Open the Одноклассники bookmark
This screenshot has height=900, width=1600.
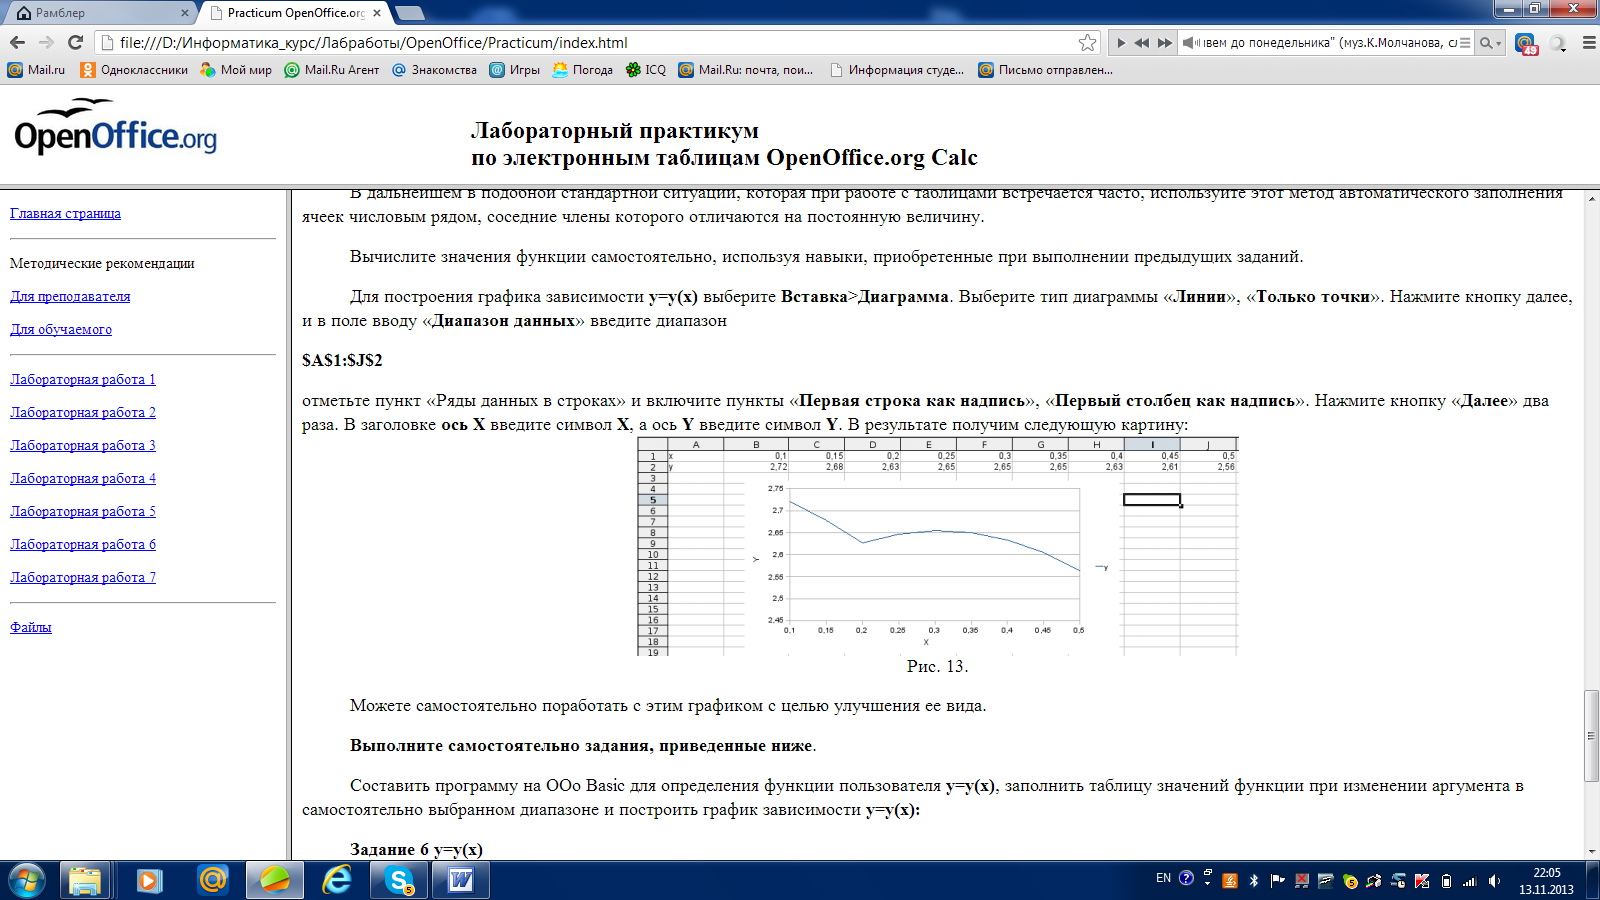click(134, 70)
